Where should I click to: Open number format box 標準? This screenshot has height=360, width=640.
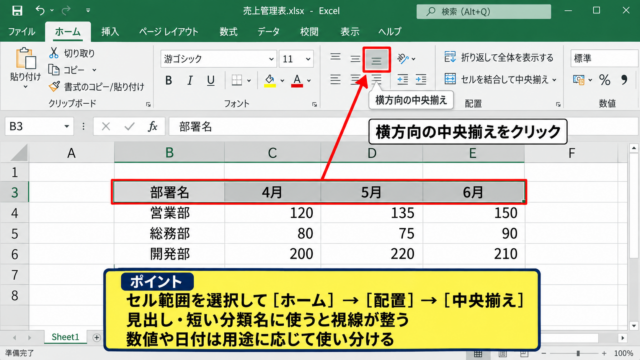604,58
